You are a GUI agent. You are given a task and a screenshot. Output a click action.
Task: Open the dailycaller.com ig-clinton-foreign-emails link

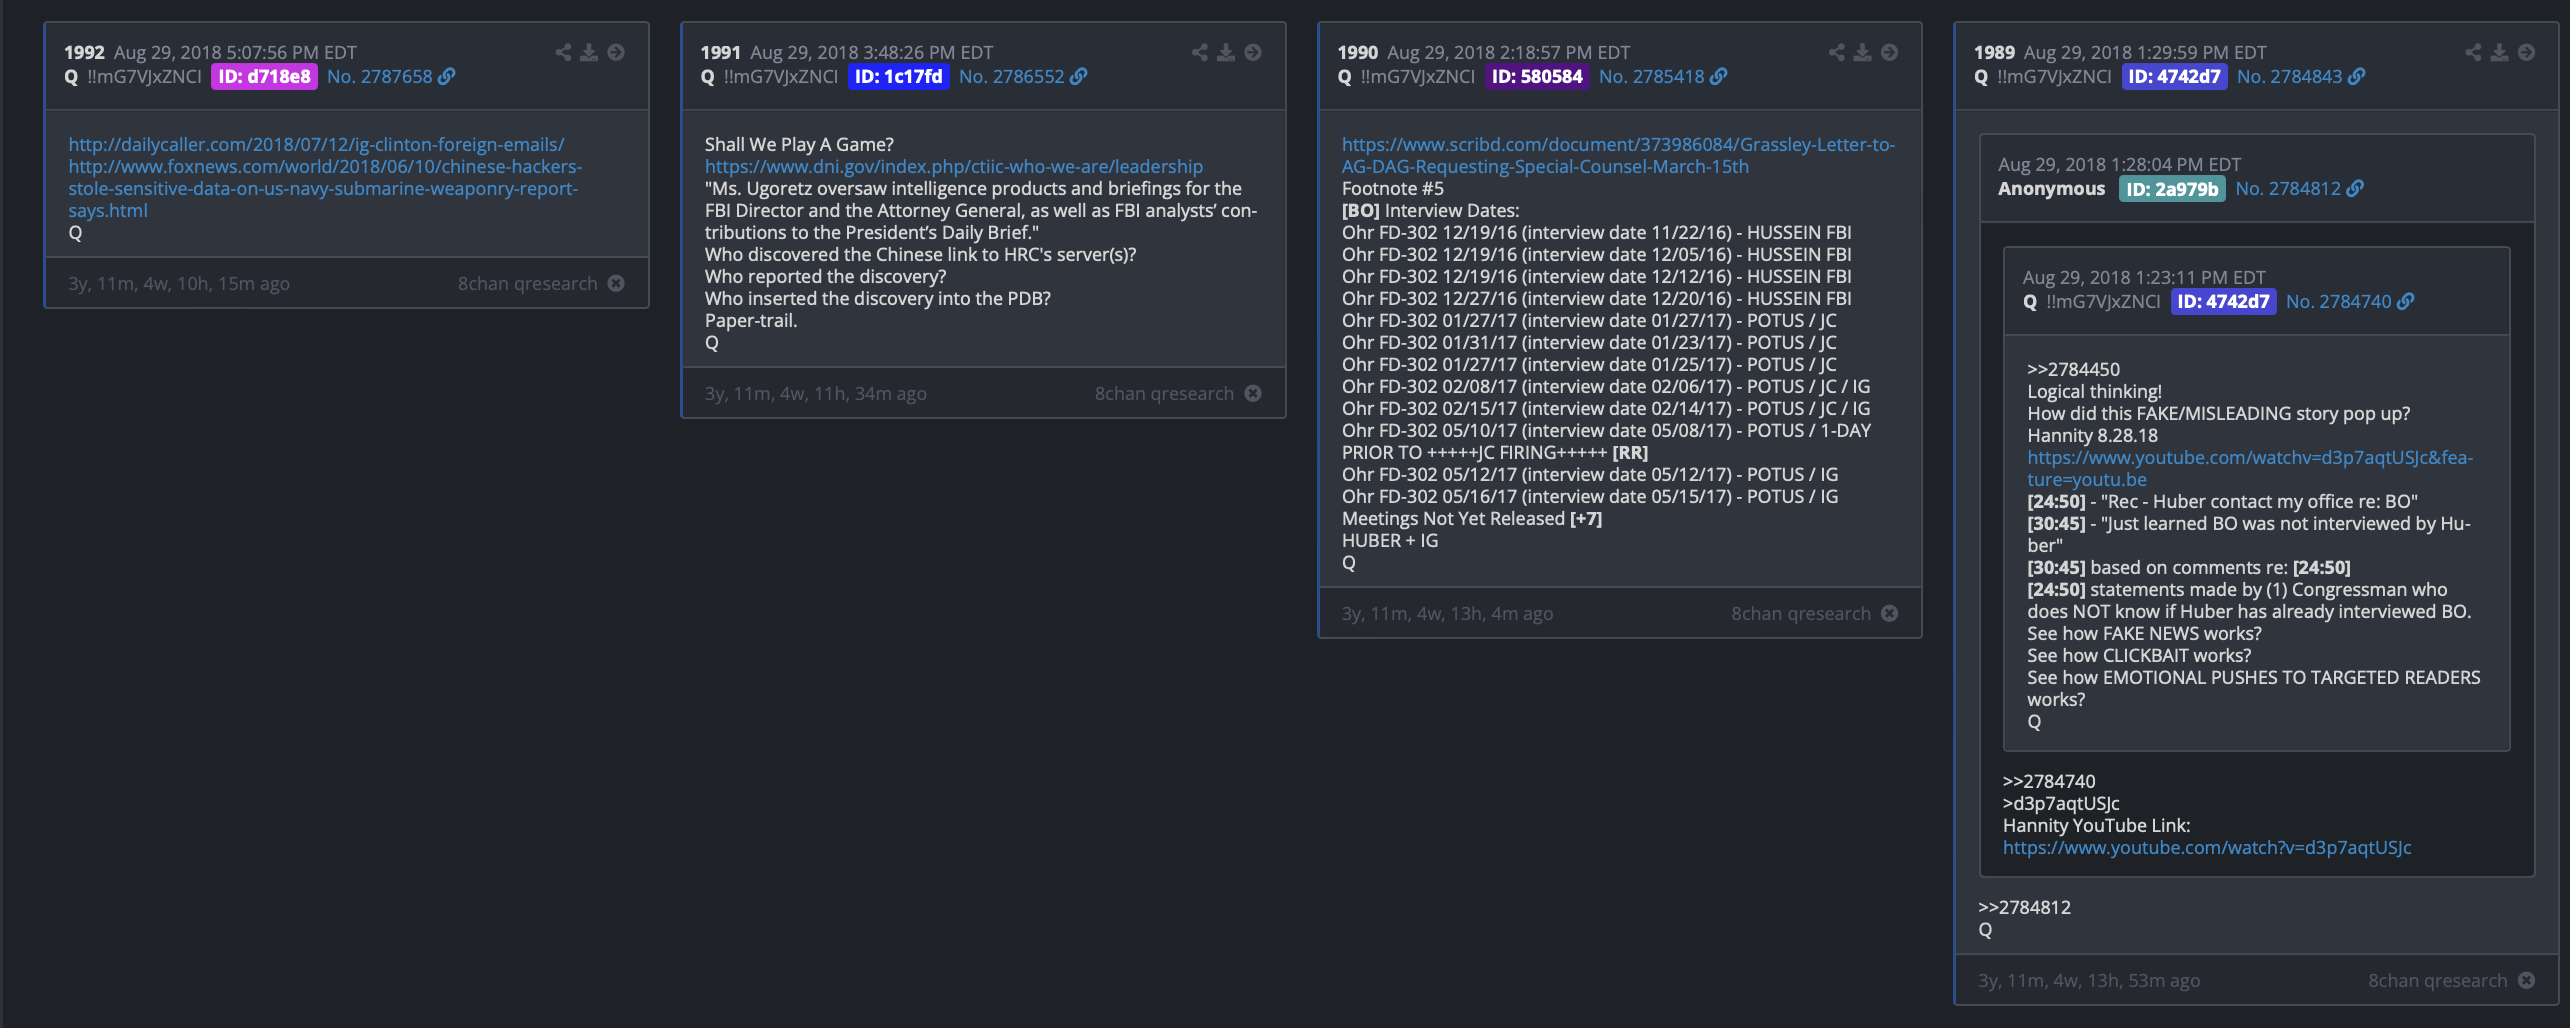pyautogui.click(x=316, y=144)
